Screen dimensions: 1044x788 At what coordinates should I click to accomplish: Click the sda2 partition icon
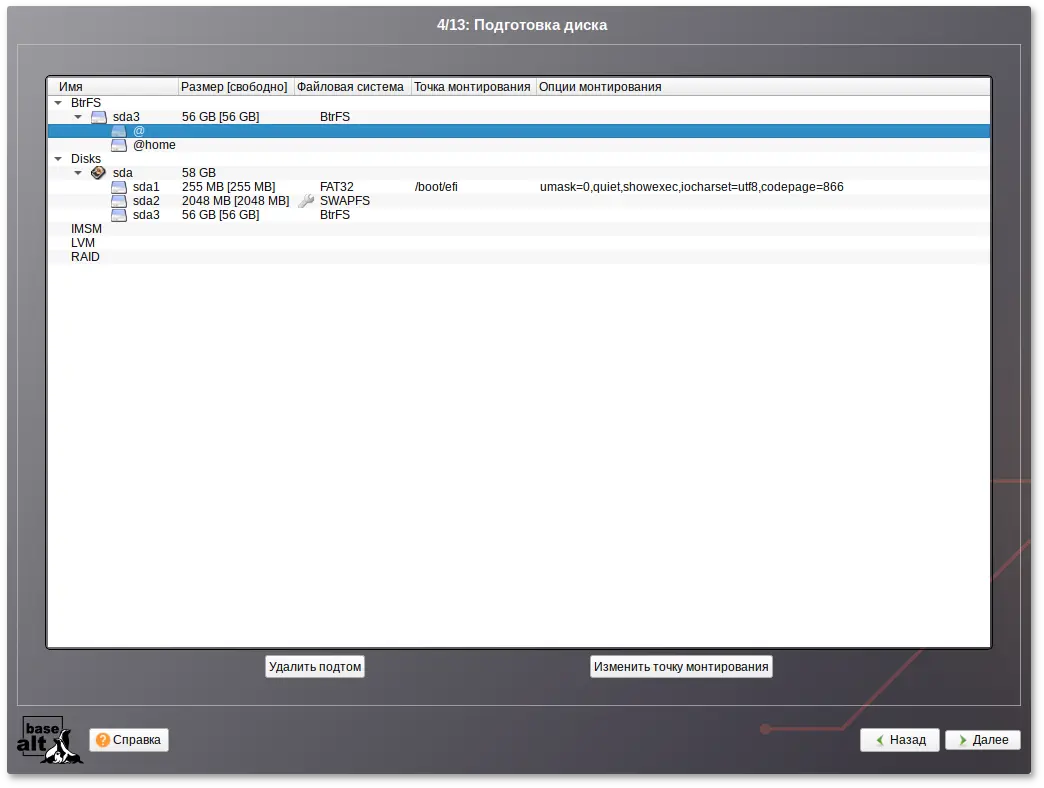pos(119,201)
